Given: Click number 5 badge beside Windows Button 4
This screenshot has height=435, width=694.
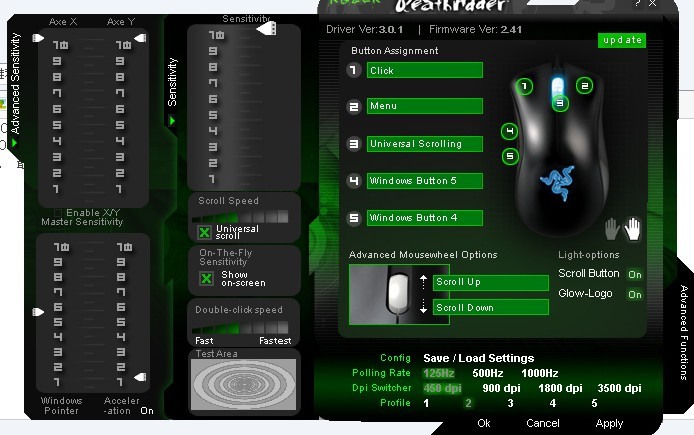Looking at the screenshot, I should click(x=354, y=218).
